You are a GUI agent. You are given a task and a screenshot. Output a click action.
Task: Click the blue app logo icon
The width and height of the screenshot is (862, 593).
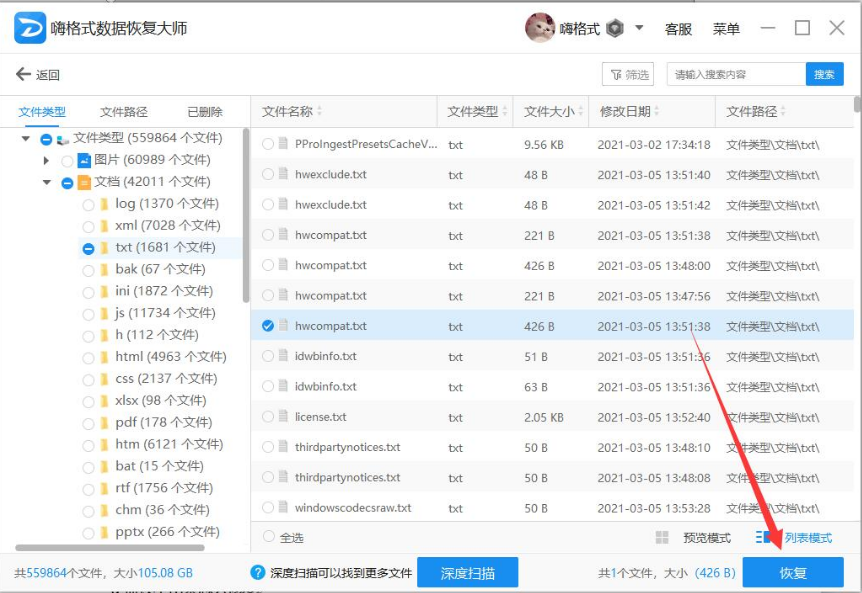pos(29,28)
